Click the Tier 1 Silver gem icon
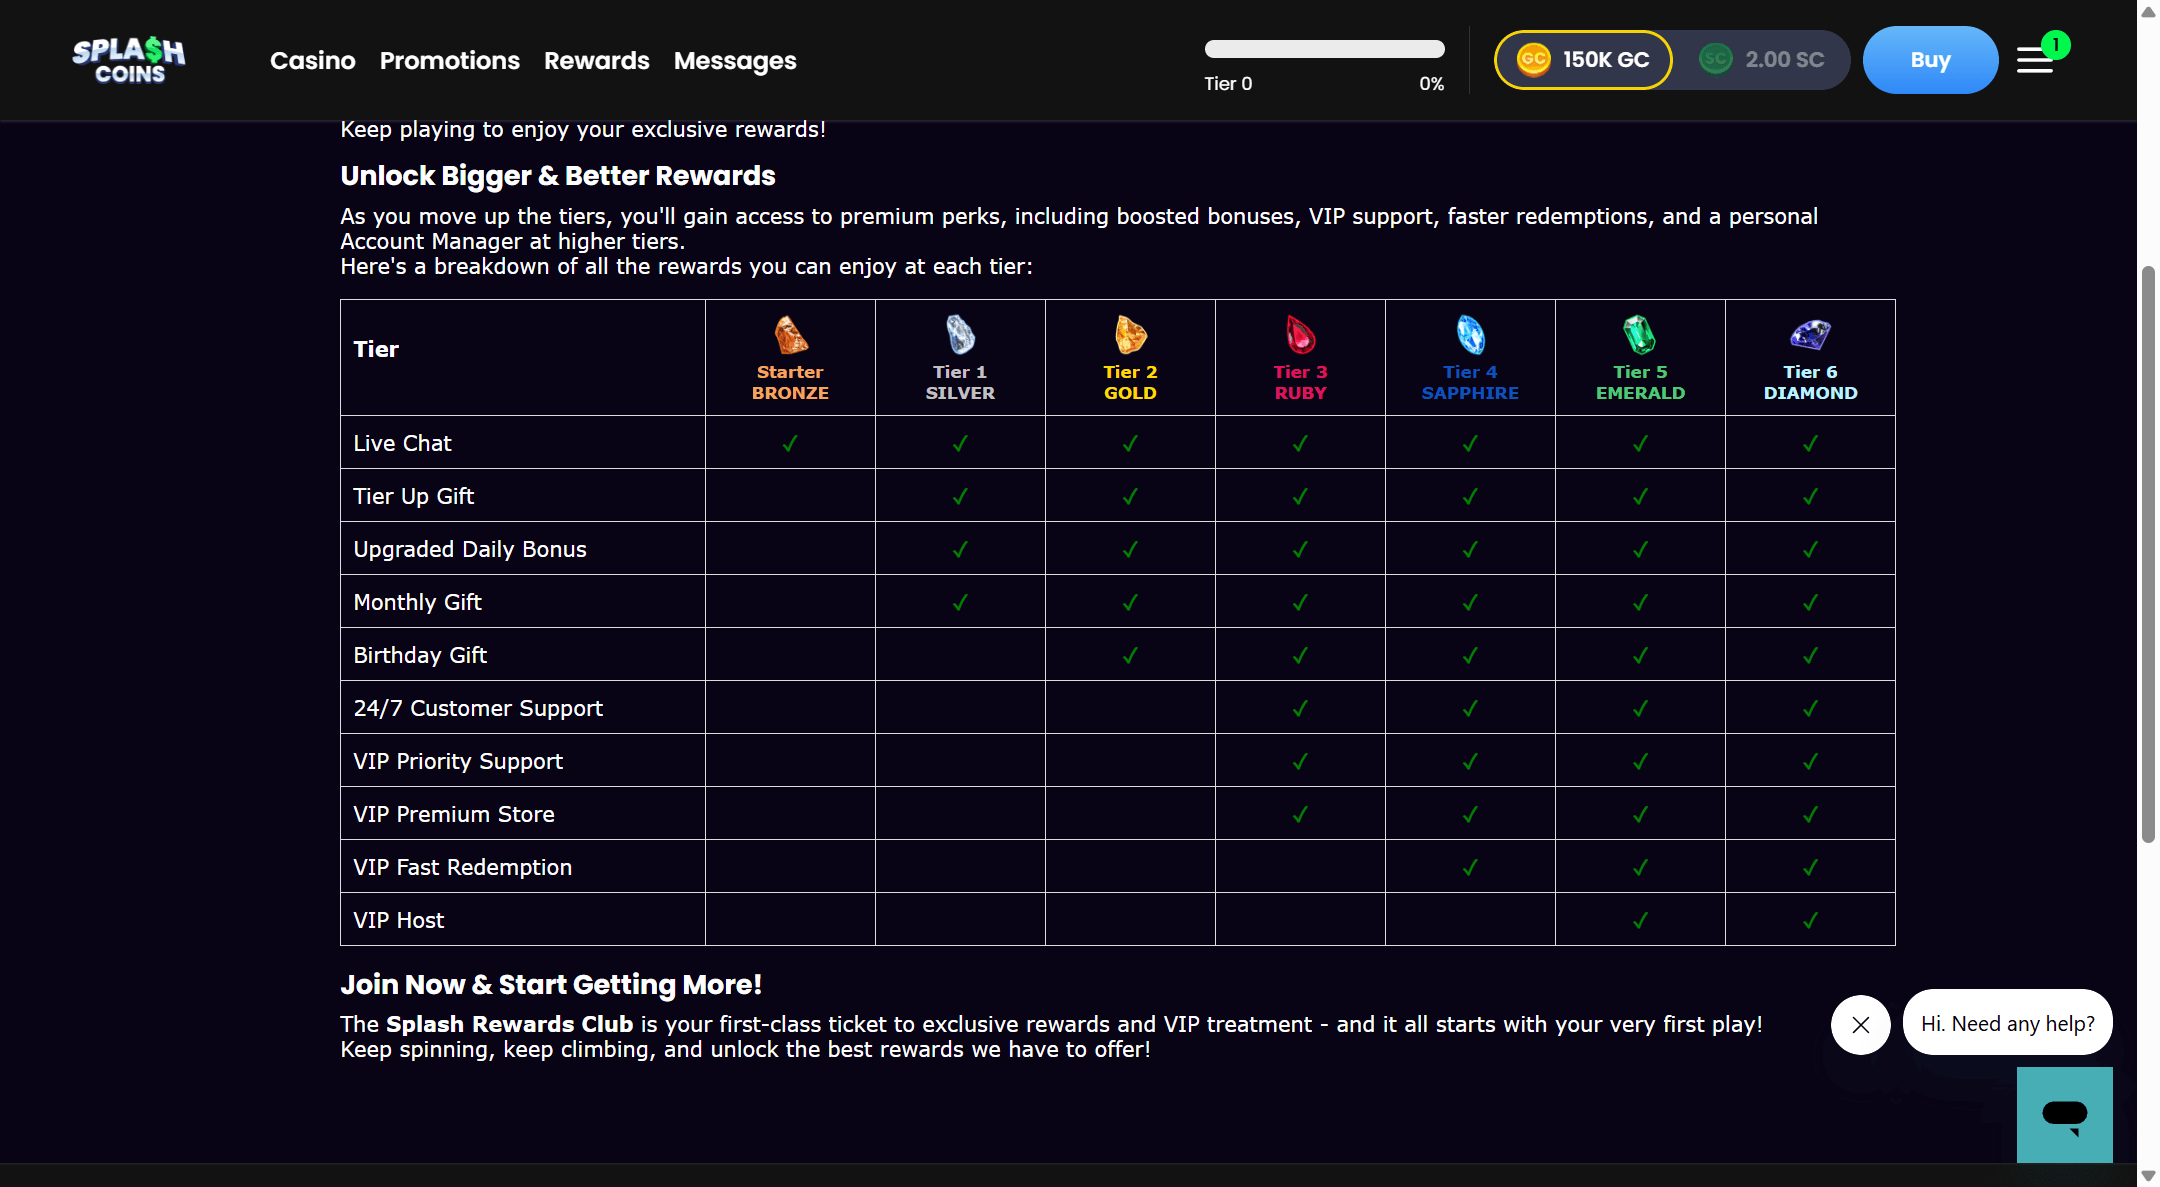The height and width of the screenshot is (1187, 2160). coord(960,335)
